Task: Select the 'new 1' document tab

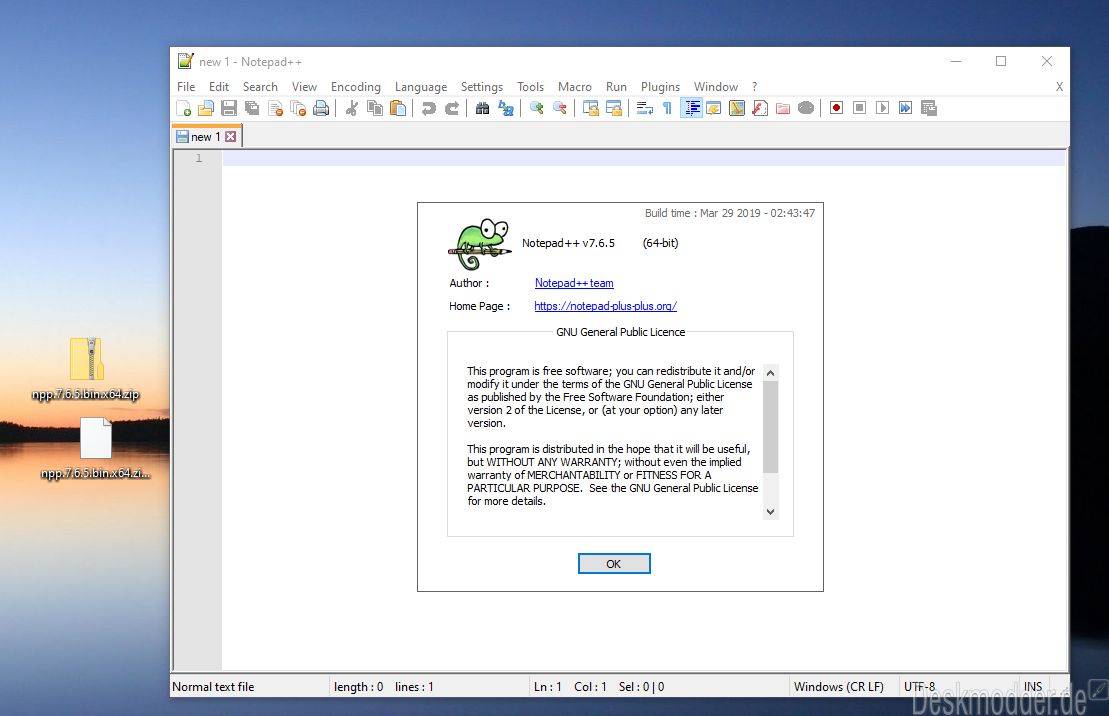Action: tap(207, 137)
